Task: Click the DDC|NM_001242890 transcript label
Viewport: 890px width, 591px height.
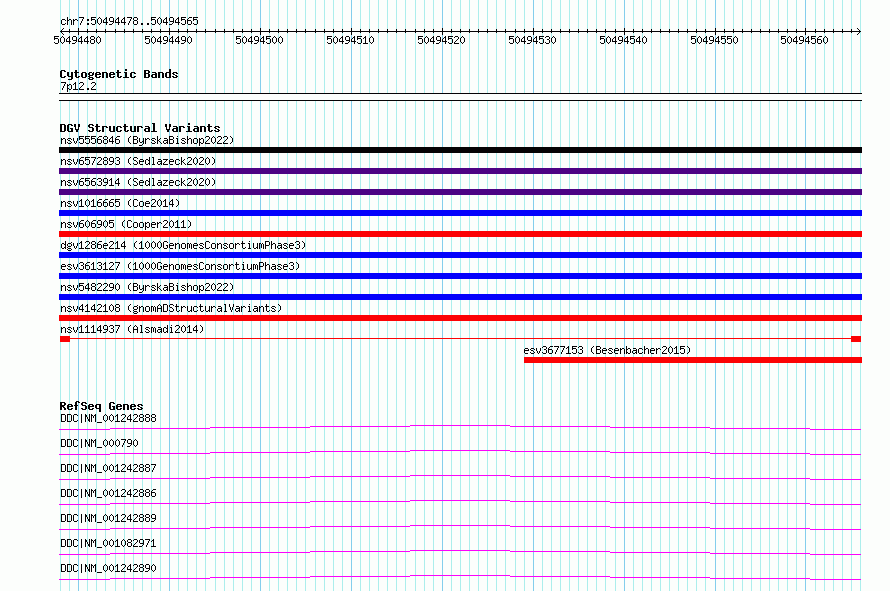Action: pos(108,568)
